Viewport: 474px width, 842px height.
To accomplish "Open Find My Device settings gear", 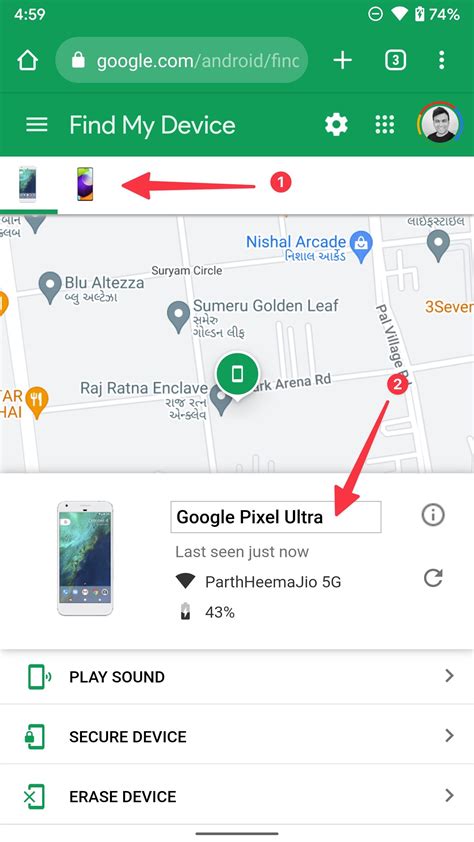I will coord(337,125).
